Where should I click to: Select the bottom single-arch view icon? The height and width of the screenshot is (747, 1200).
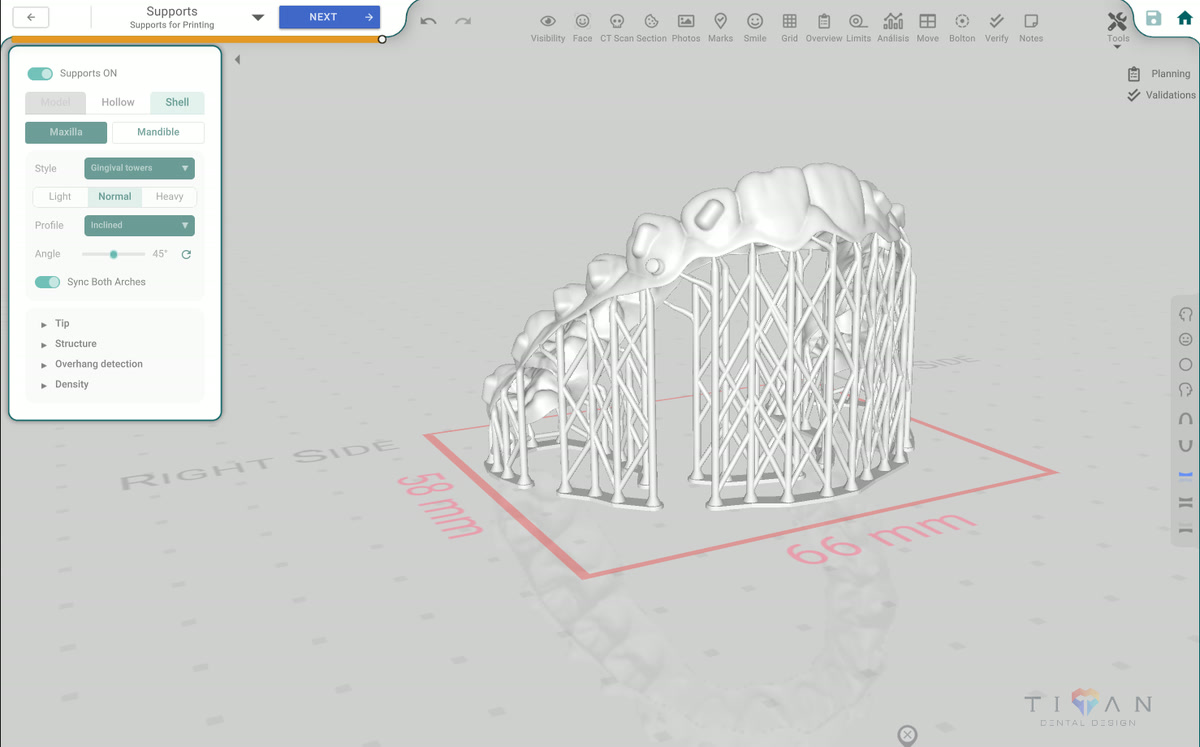pyautogui.click(x=1186, y=529)
